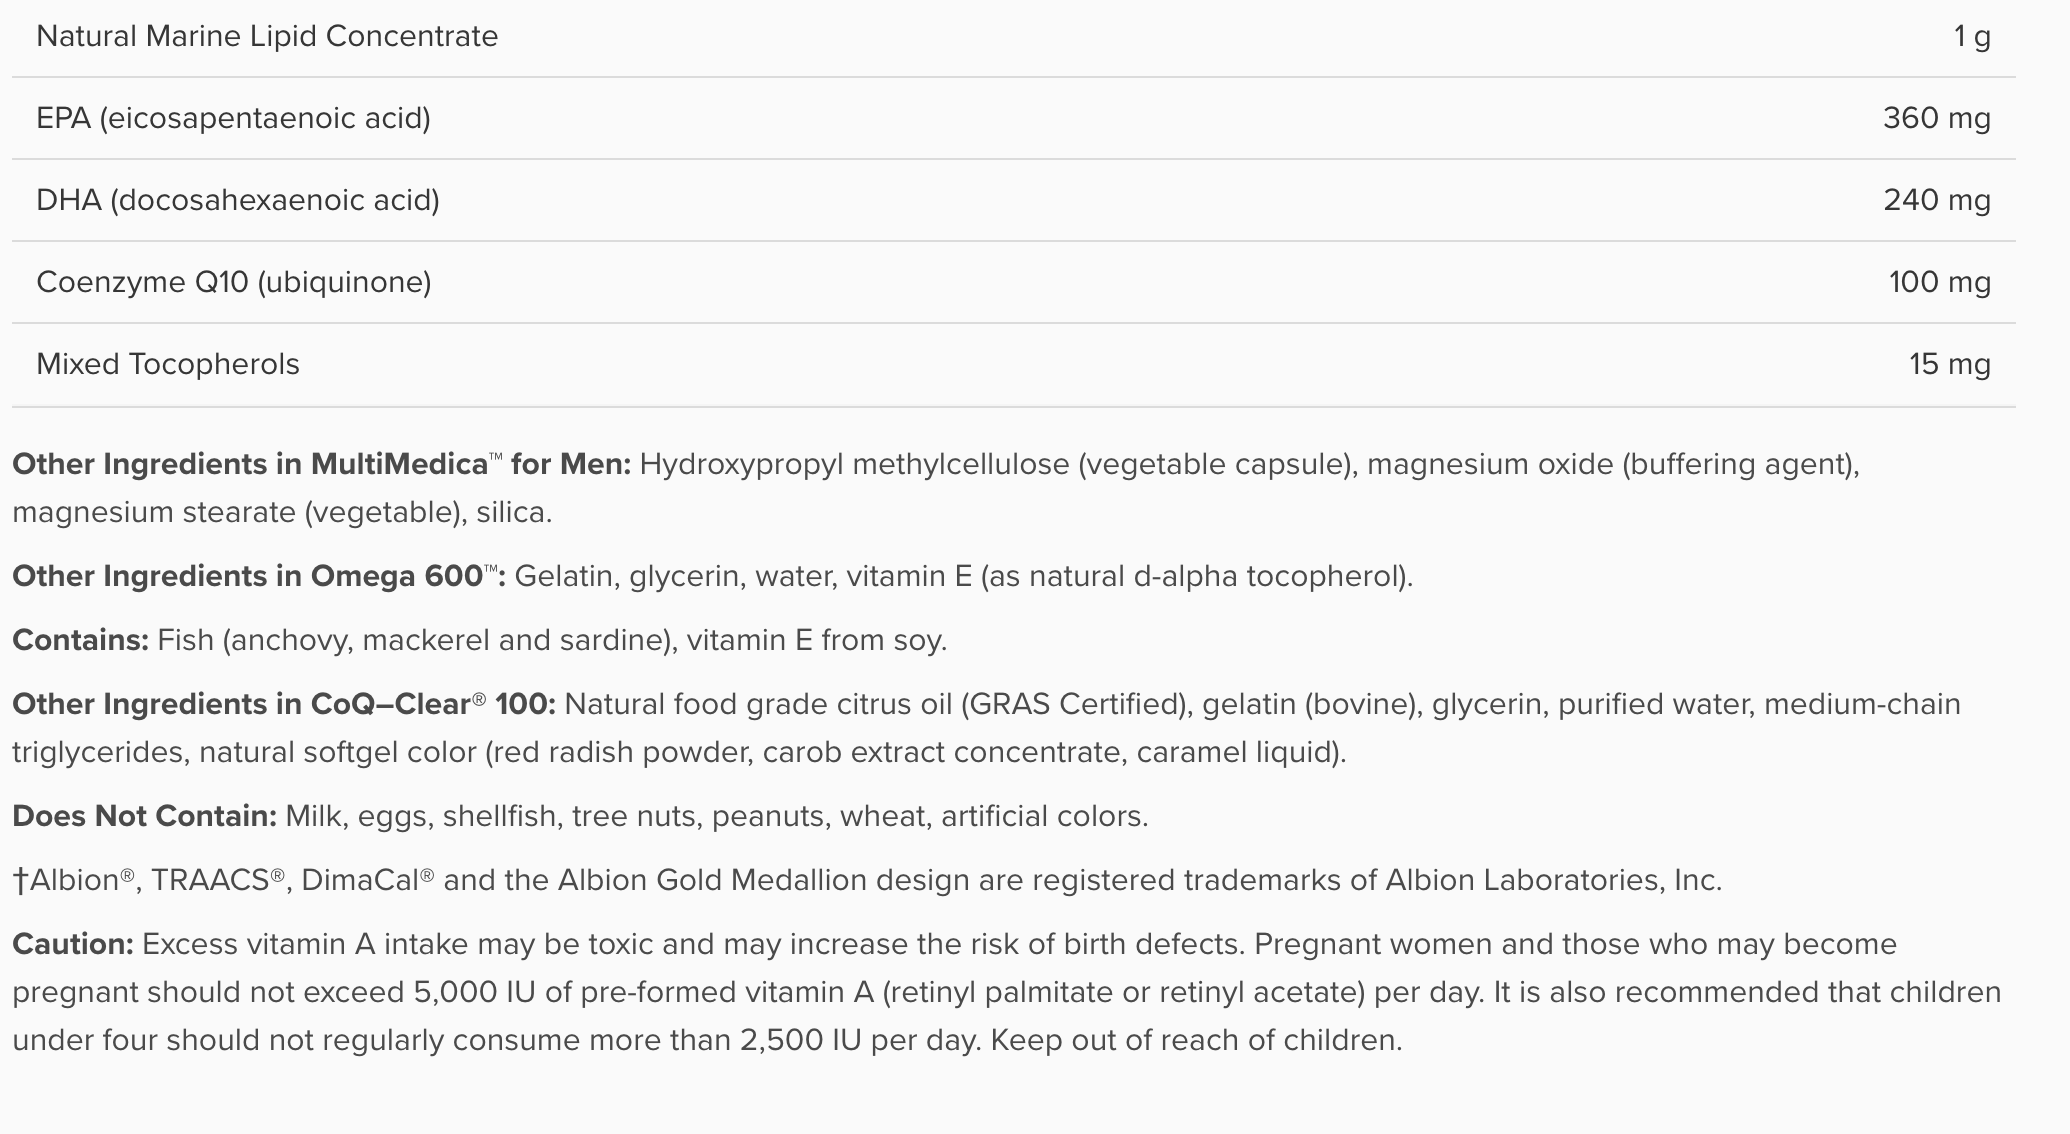Click the bold "Does Not Contain:" label

pos(144,817)
